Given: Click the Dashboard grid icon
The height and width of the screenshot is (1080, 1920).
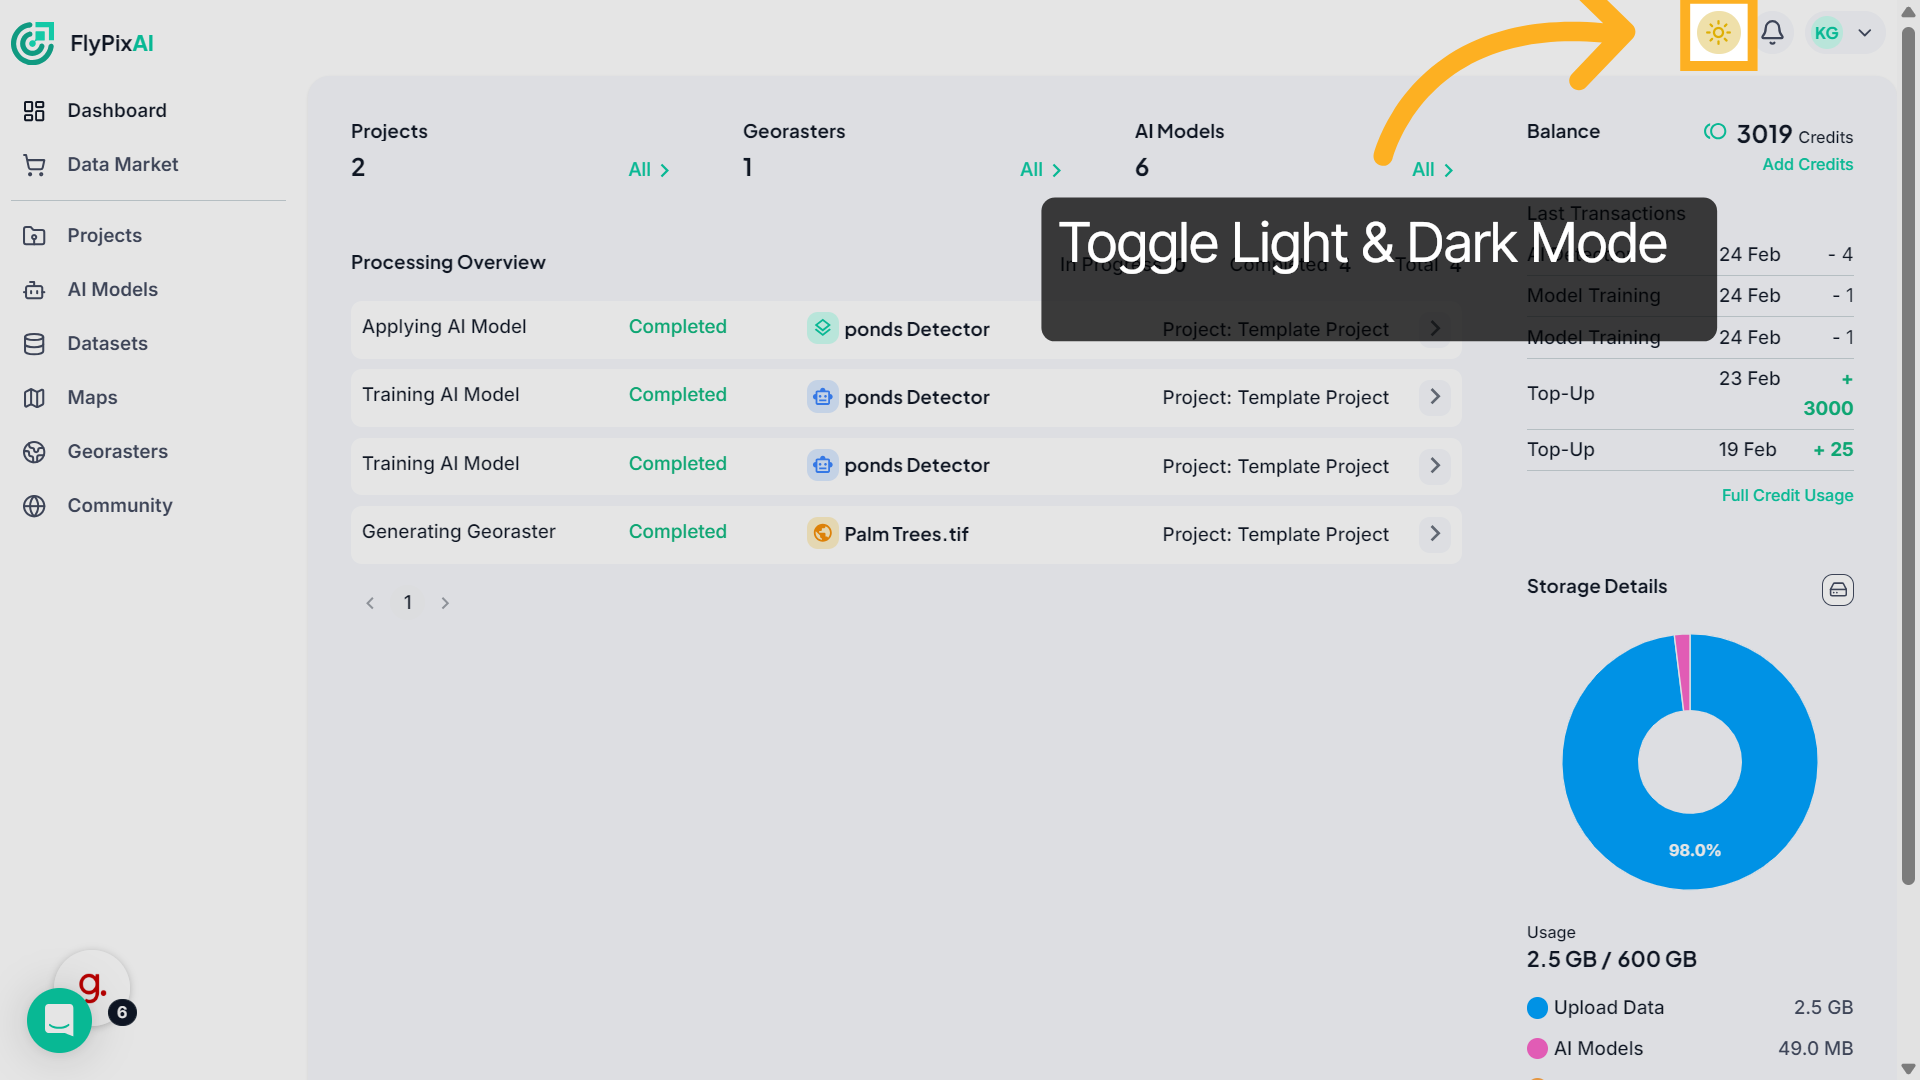Looking at the screenshot, I should tap(34, 111).
